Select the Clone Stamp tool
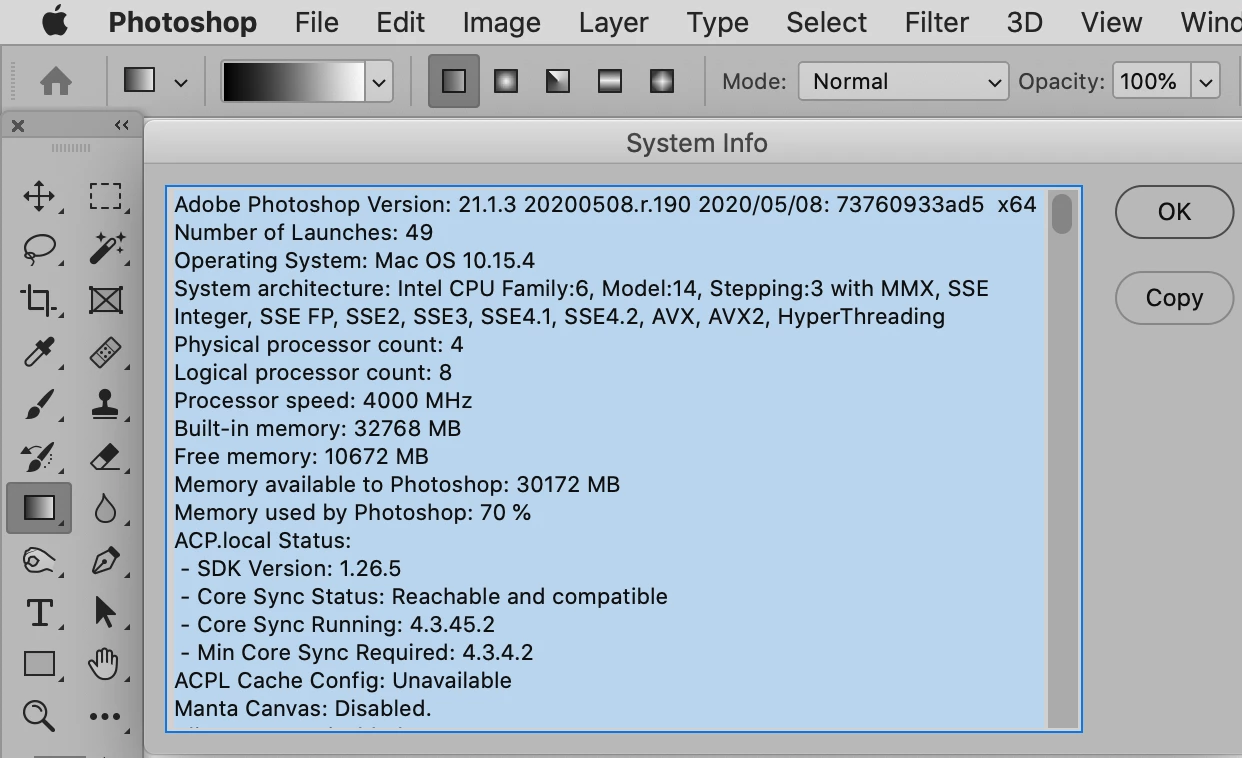This screenshot has width=1242, height=758. coord(105,404)
